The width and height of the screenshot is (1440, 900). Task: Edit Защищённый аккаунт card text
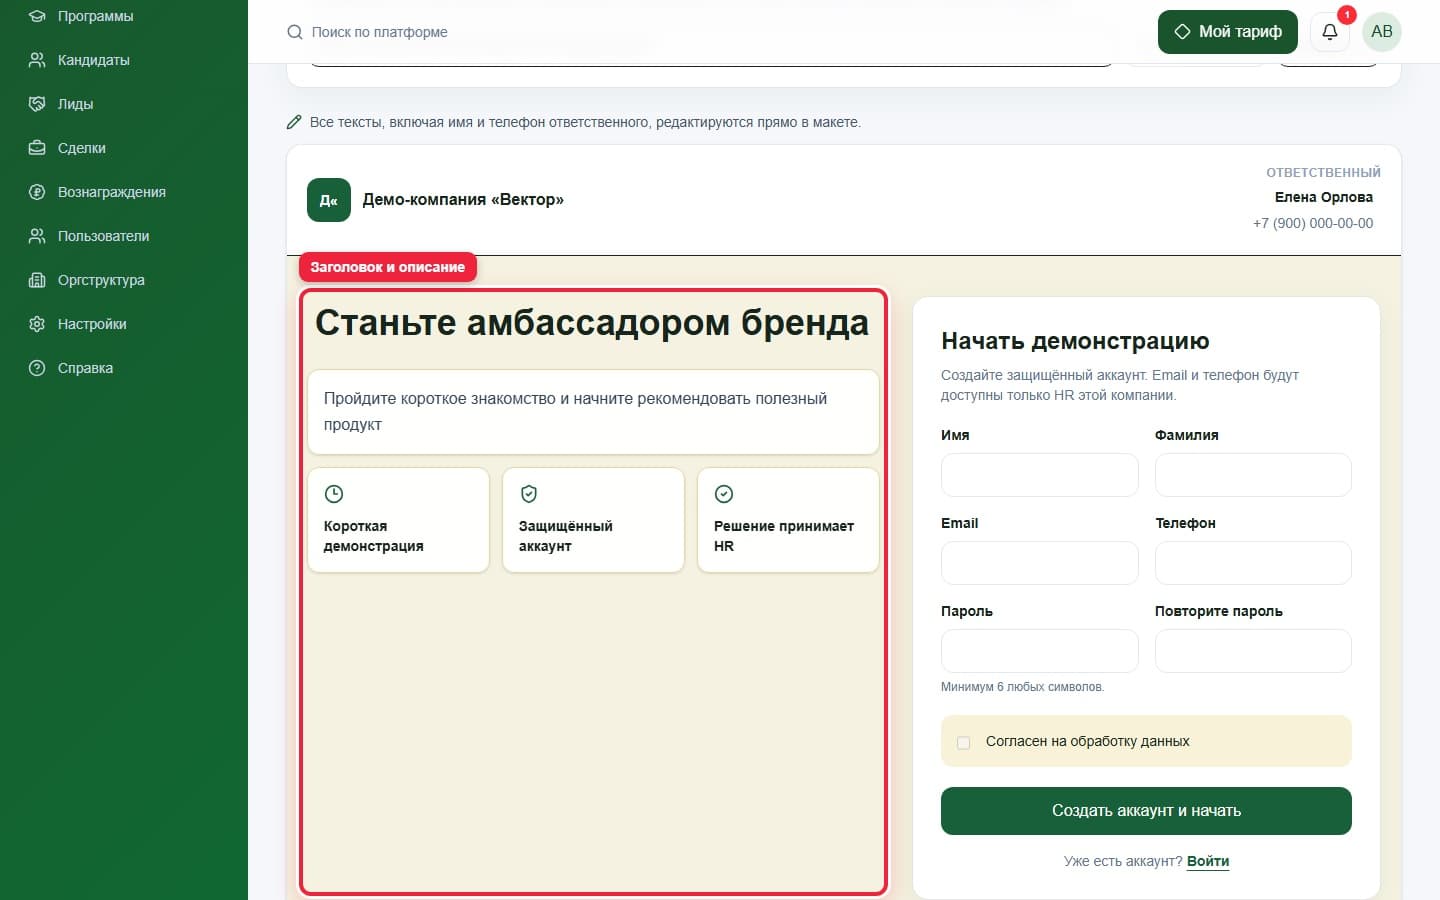coord(566,536)
